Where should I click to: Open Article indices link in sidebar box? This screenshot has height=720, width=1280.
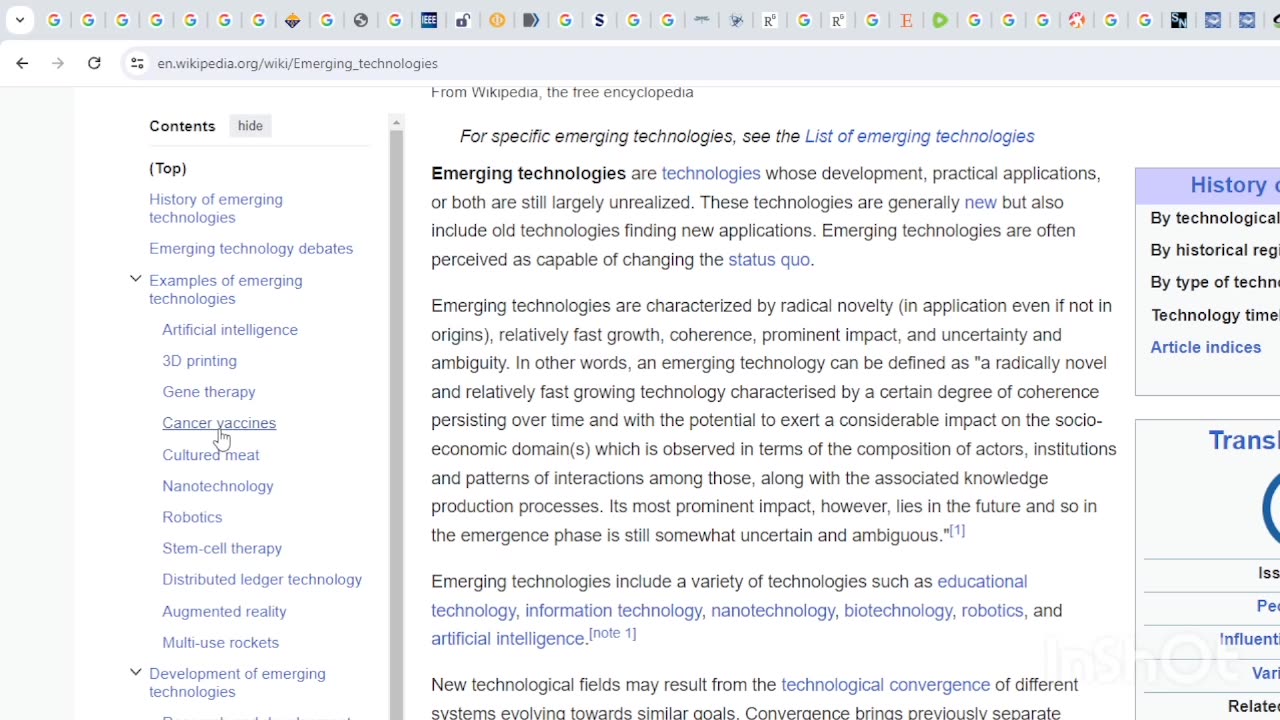coord(1206,347)
